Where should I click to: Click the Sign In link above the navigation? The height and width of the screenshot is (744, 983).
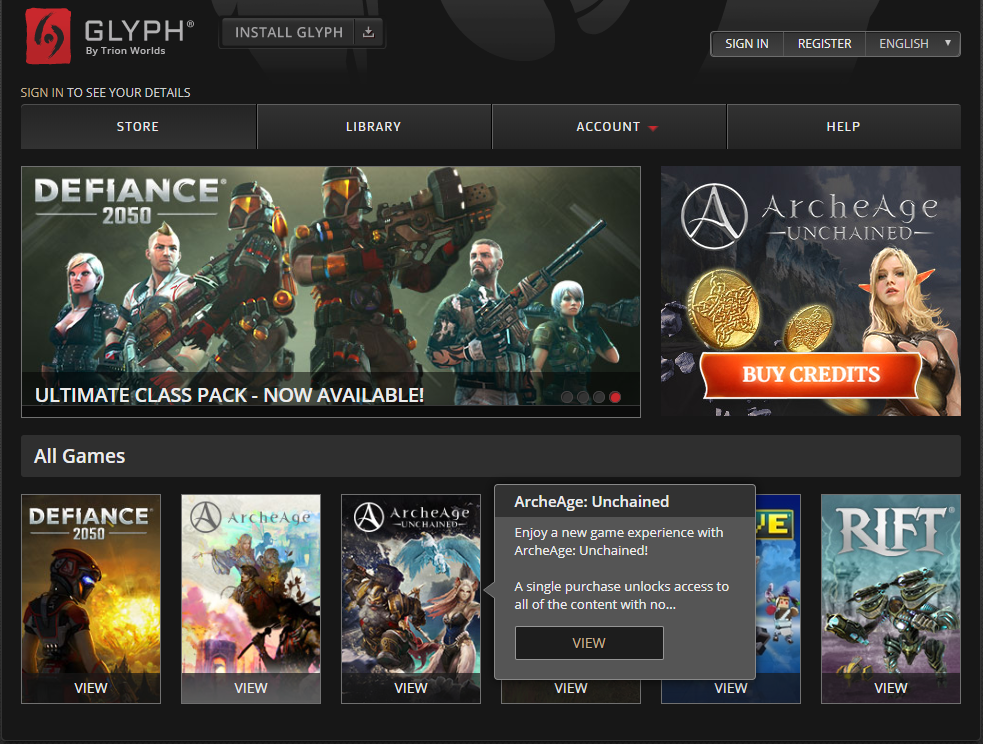(x=42, y=93)
